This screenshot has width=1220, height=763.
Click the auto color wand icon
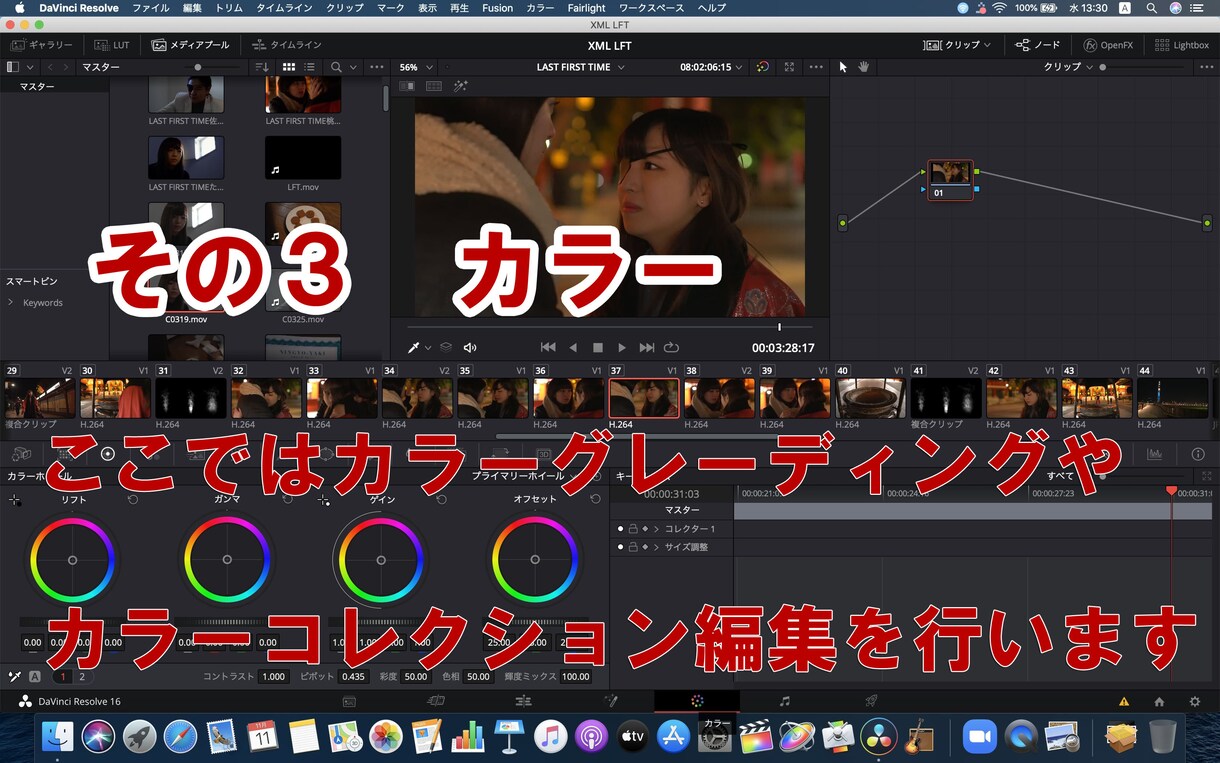(x=14, y=676)
